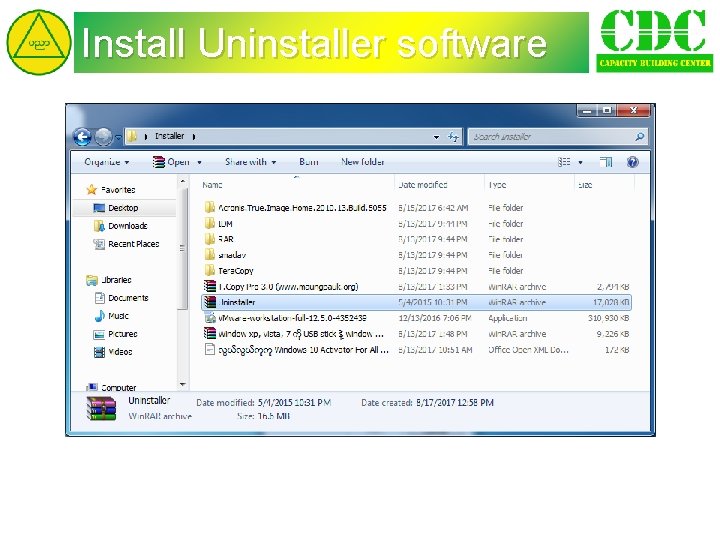
Task: Select the smadav folder icon
Action: point(210,255)
